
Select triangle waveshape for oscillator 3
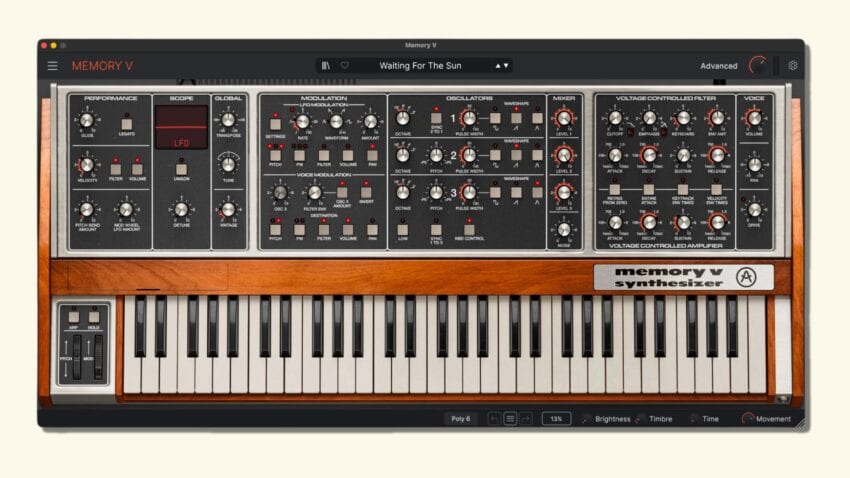pos(537,192)
